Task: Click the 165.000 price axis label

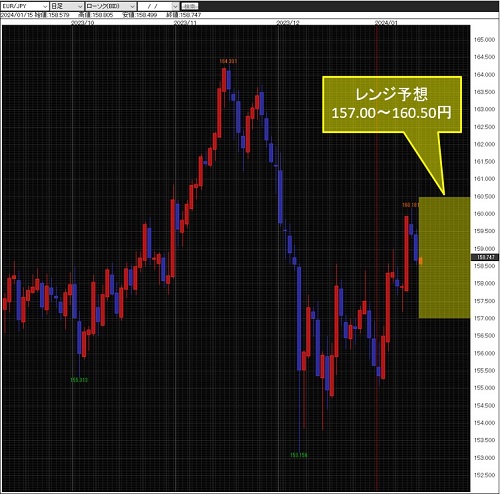Action: click(x=484, y=40)
